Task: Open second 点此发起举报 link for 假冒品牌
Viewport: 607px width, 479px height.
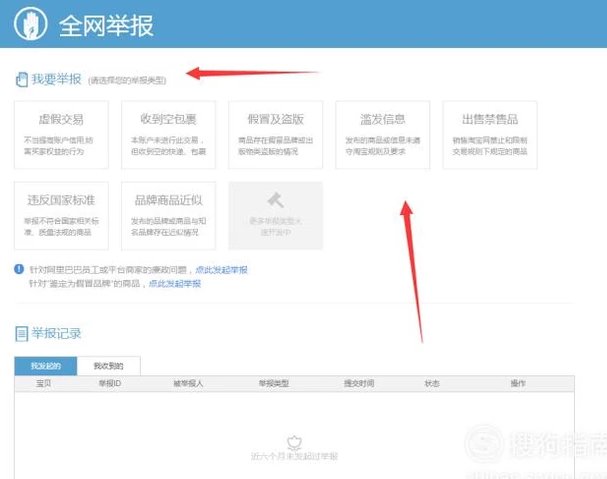Action: tap(175, 284)
